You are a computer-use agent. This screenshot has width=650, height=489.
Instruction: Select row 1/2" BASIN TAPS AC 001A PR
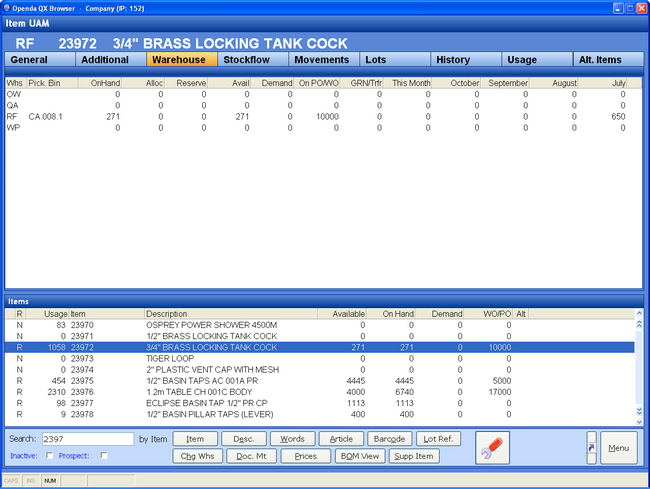pos(320,381)
